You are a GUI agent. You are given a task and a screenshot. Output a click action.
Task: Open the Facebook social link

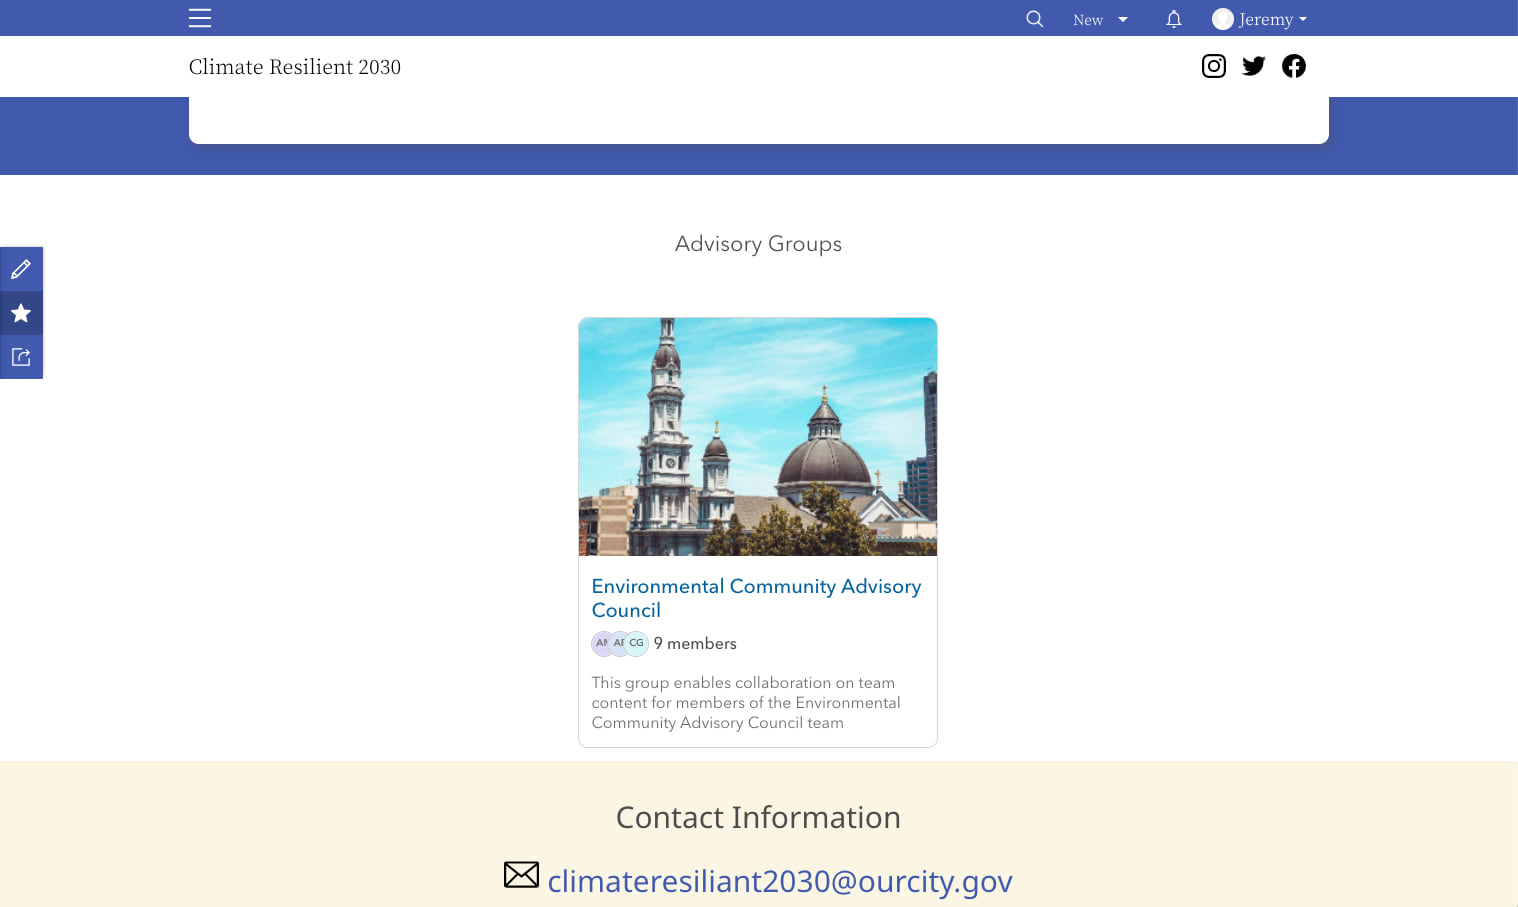click(1294, 66)
